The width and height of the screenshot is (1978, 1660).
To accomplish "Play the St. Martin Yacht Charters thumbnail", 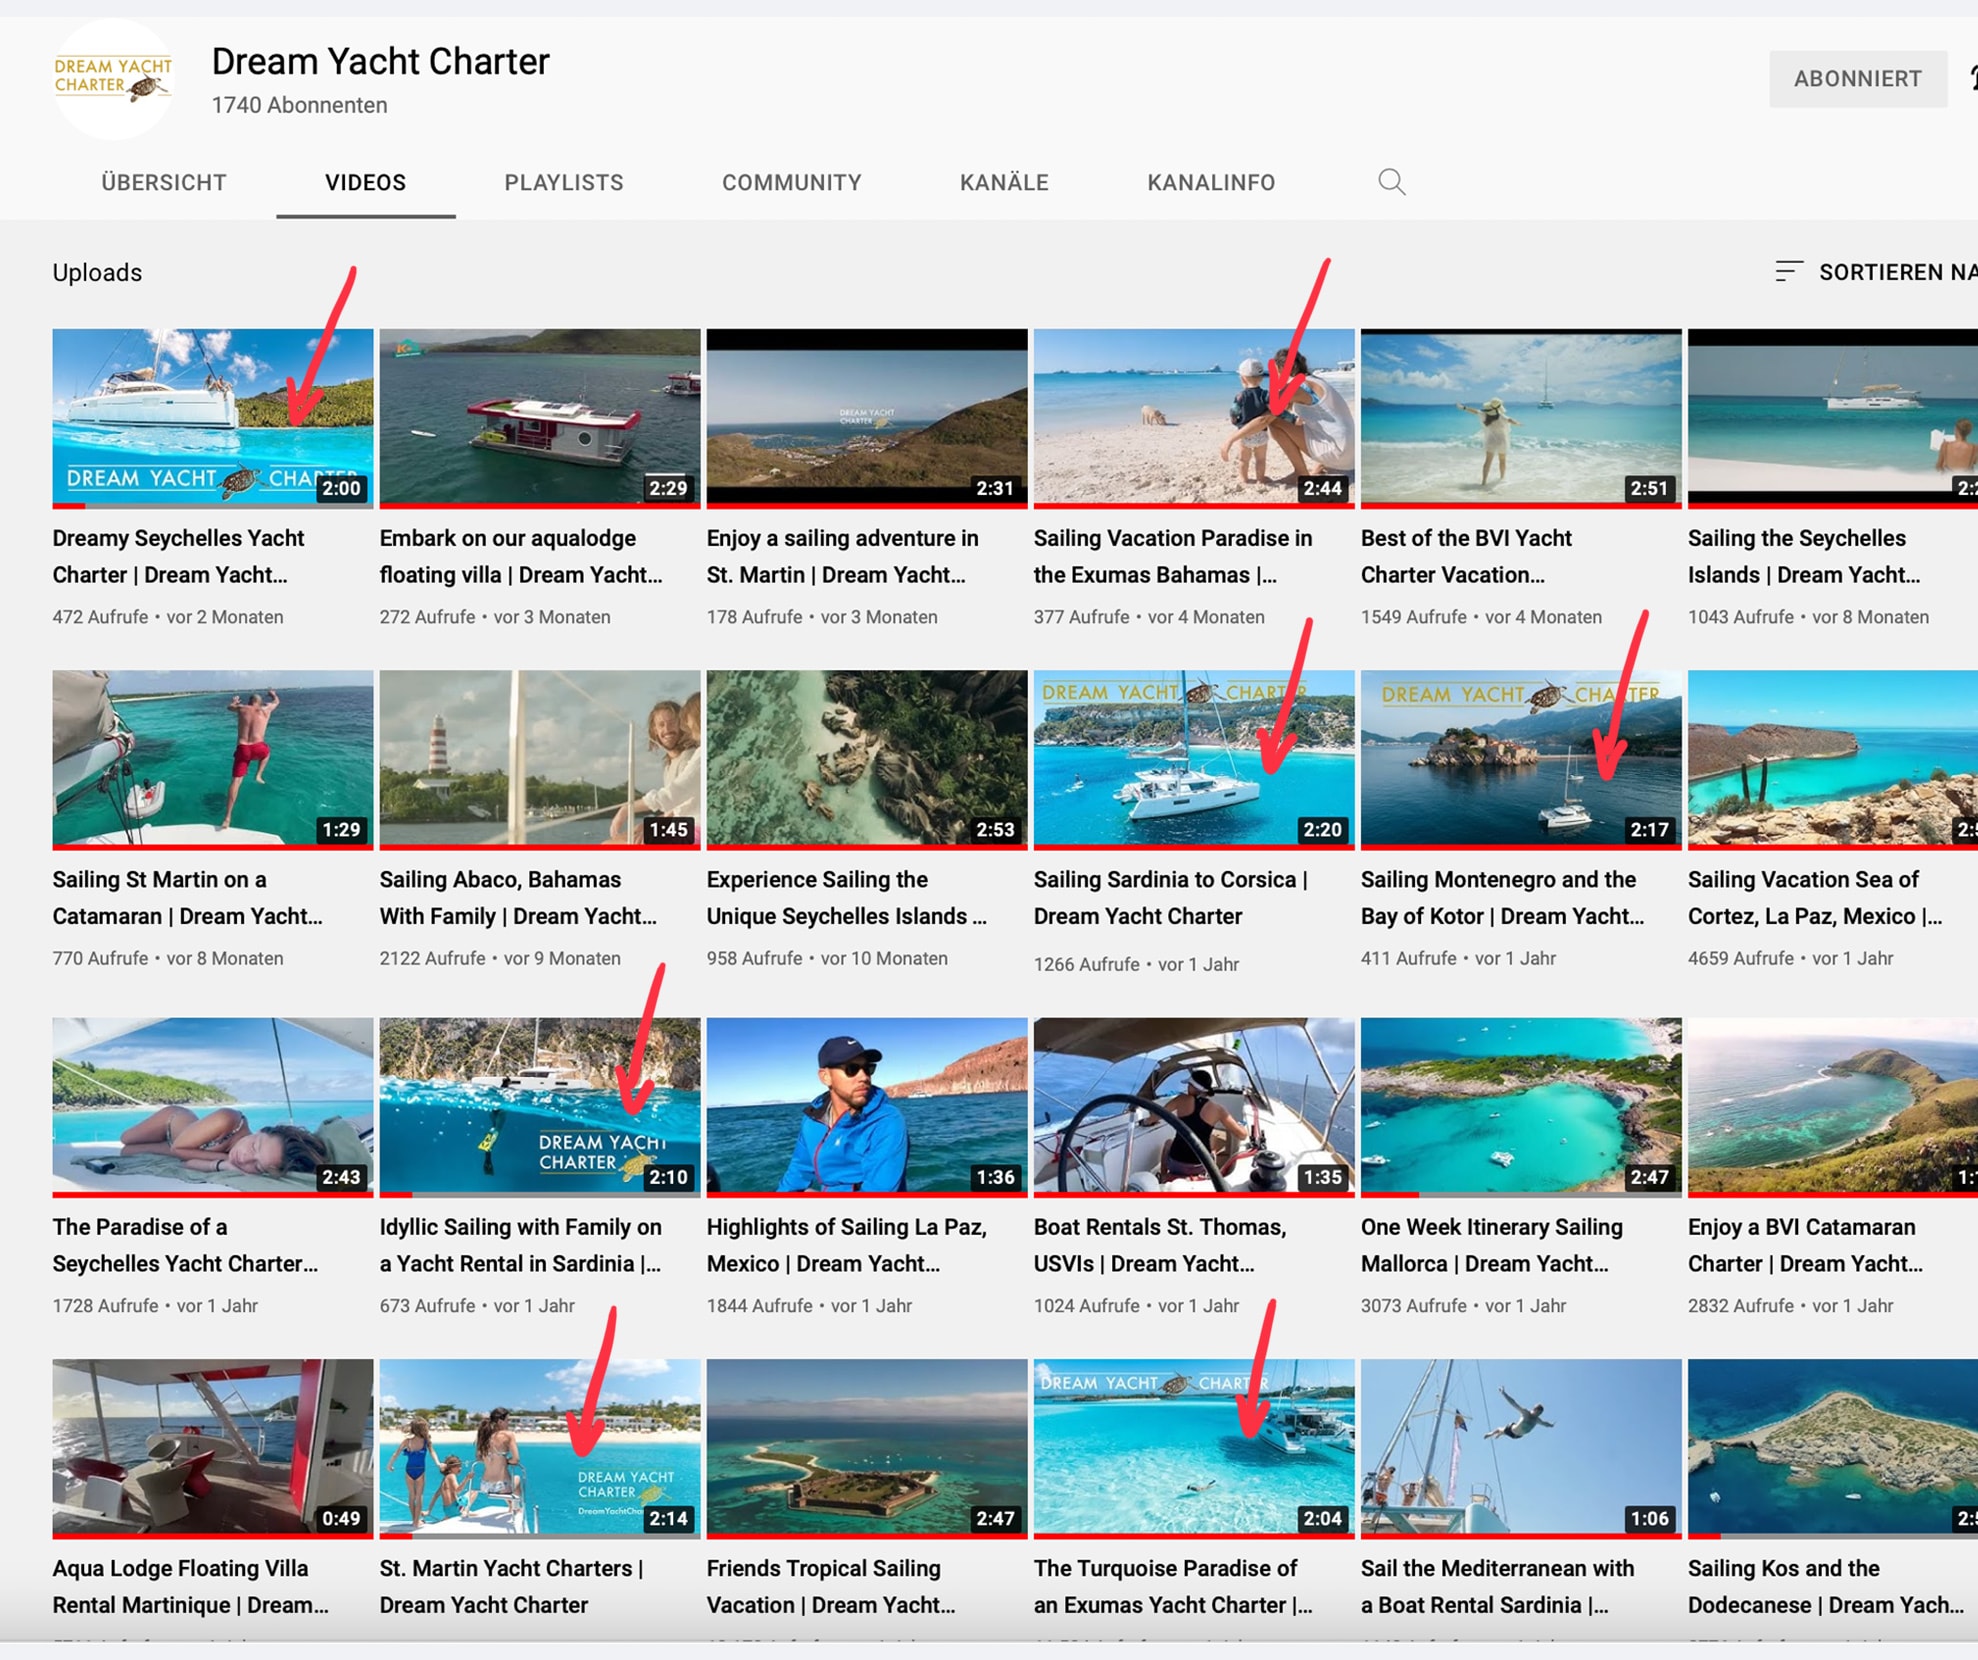I will 540,1448.
